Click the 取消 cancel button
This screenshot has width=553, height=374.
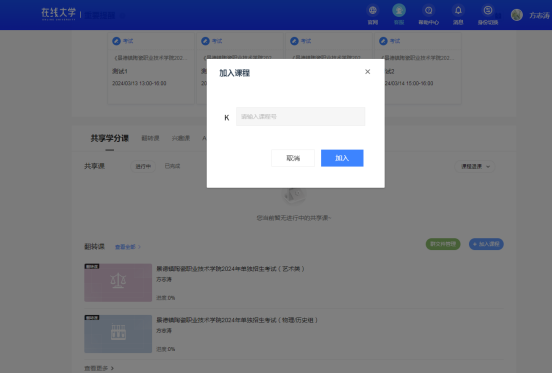pos(293,158)
